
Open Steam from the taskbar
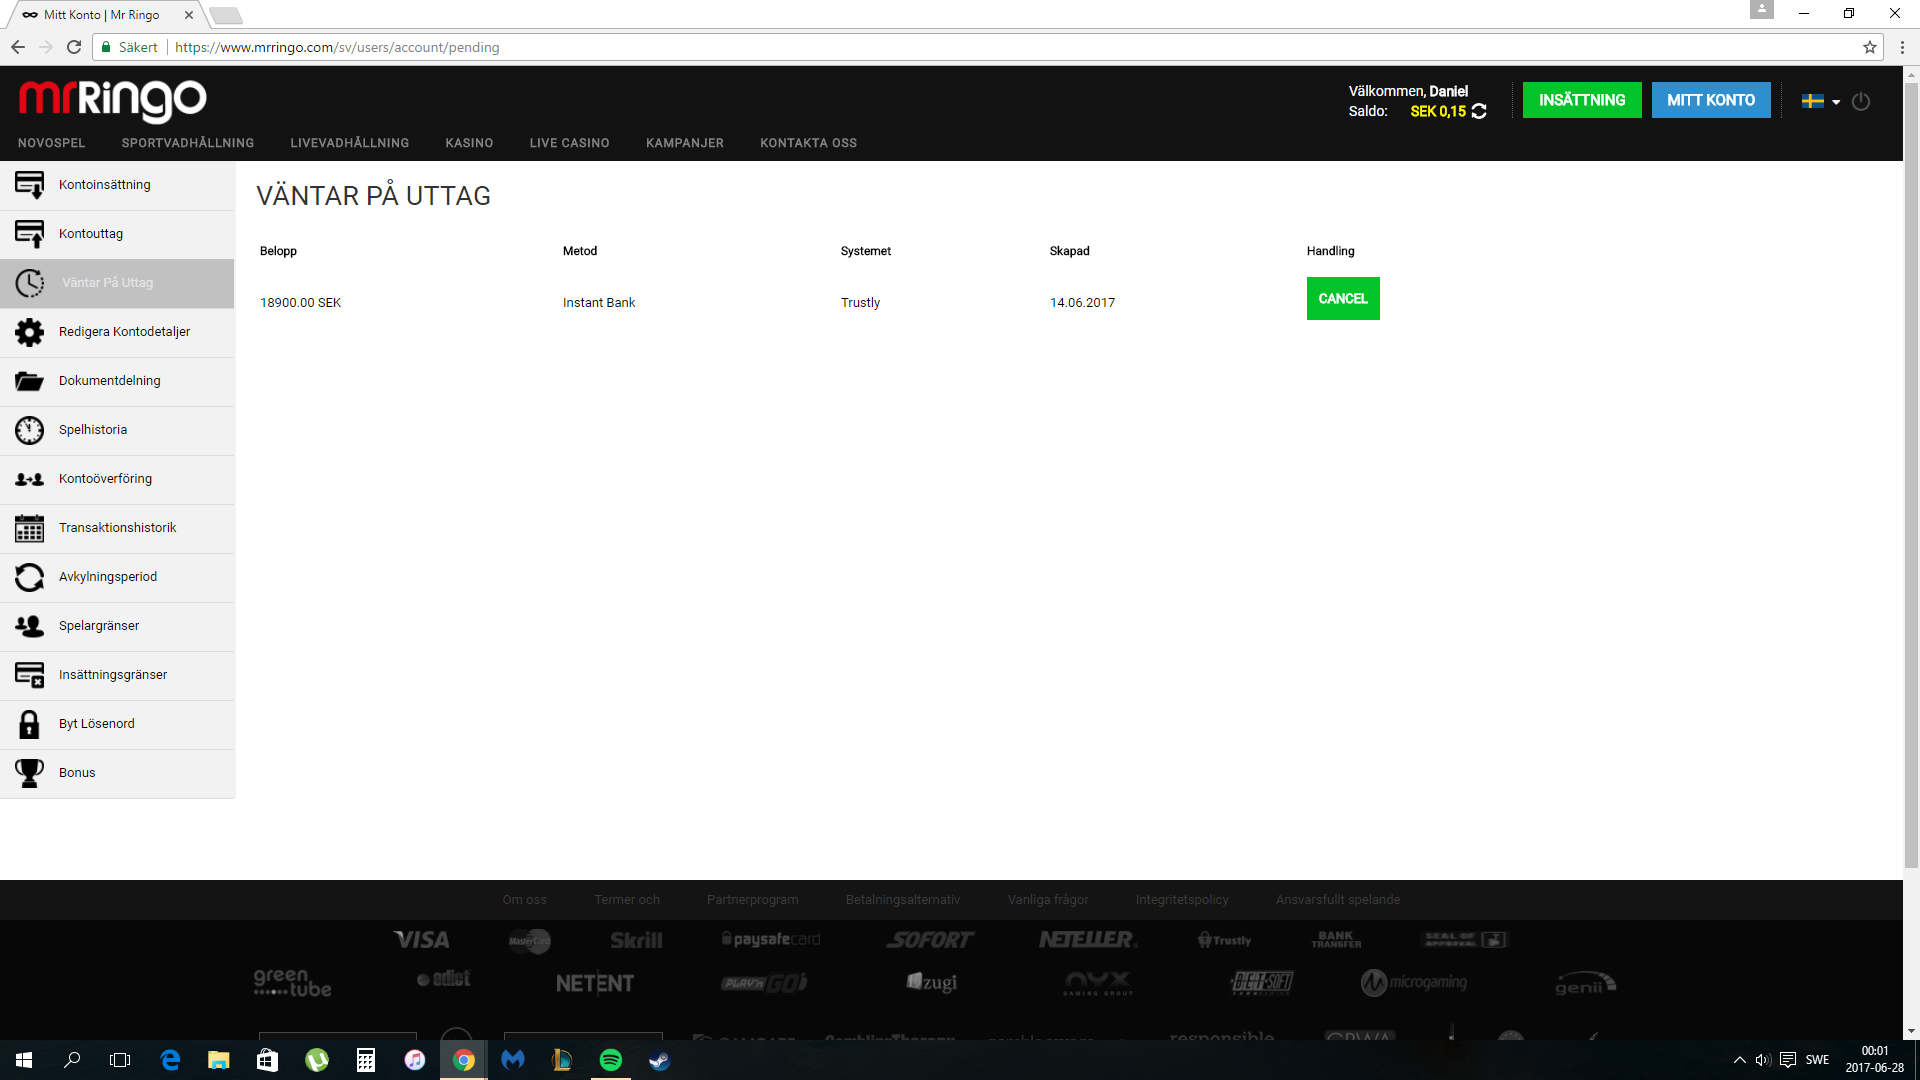tap(659, 1060)
